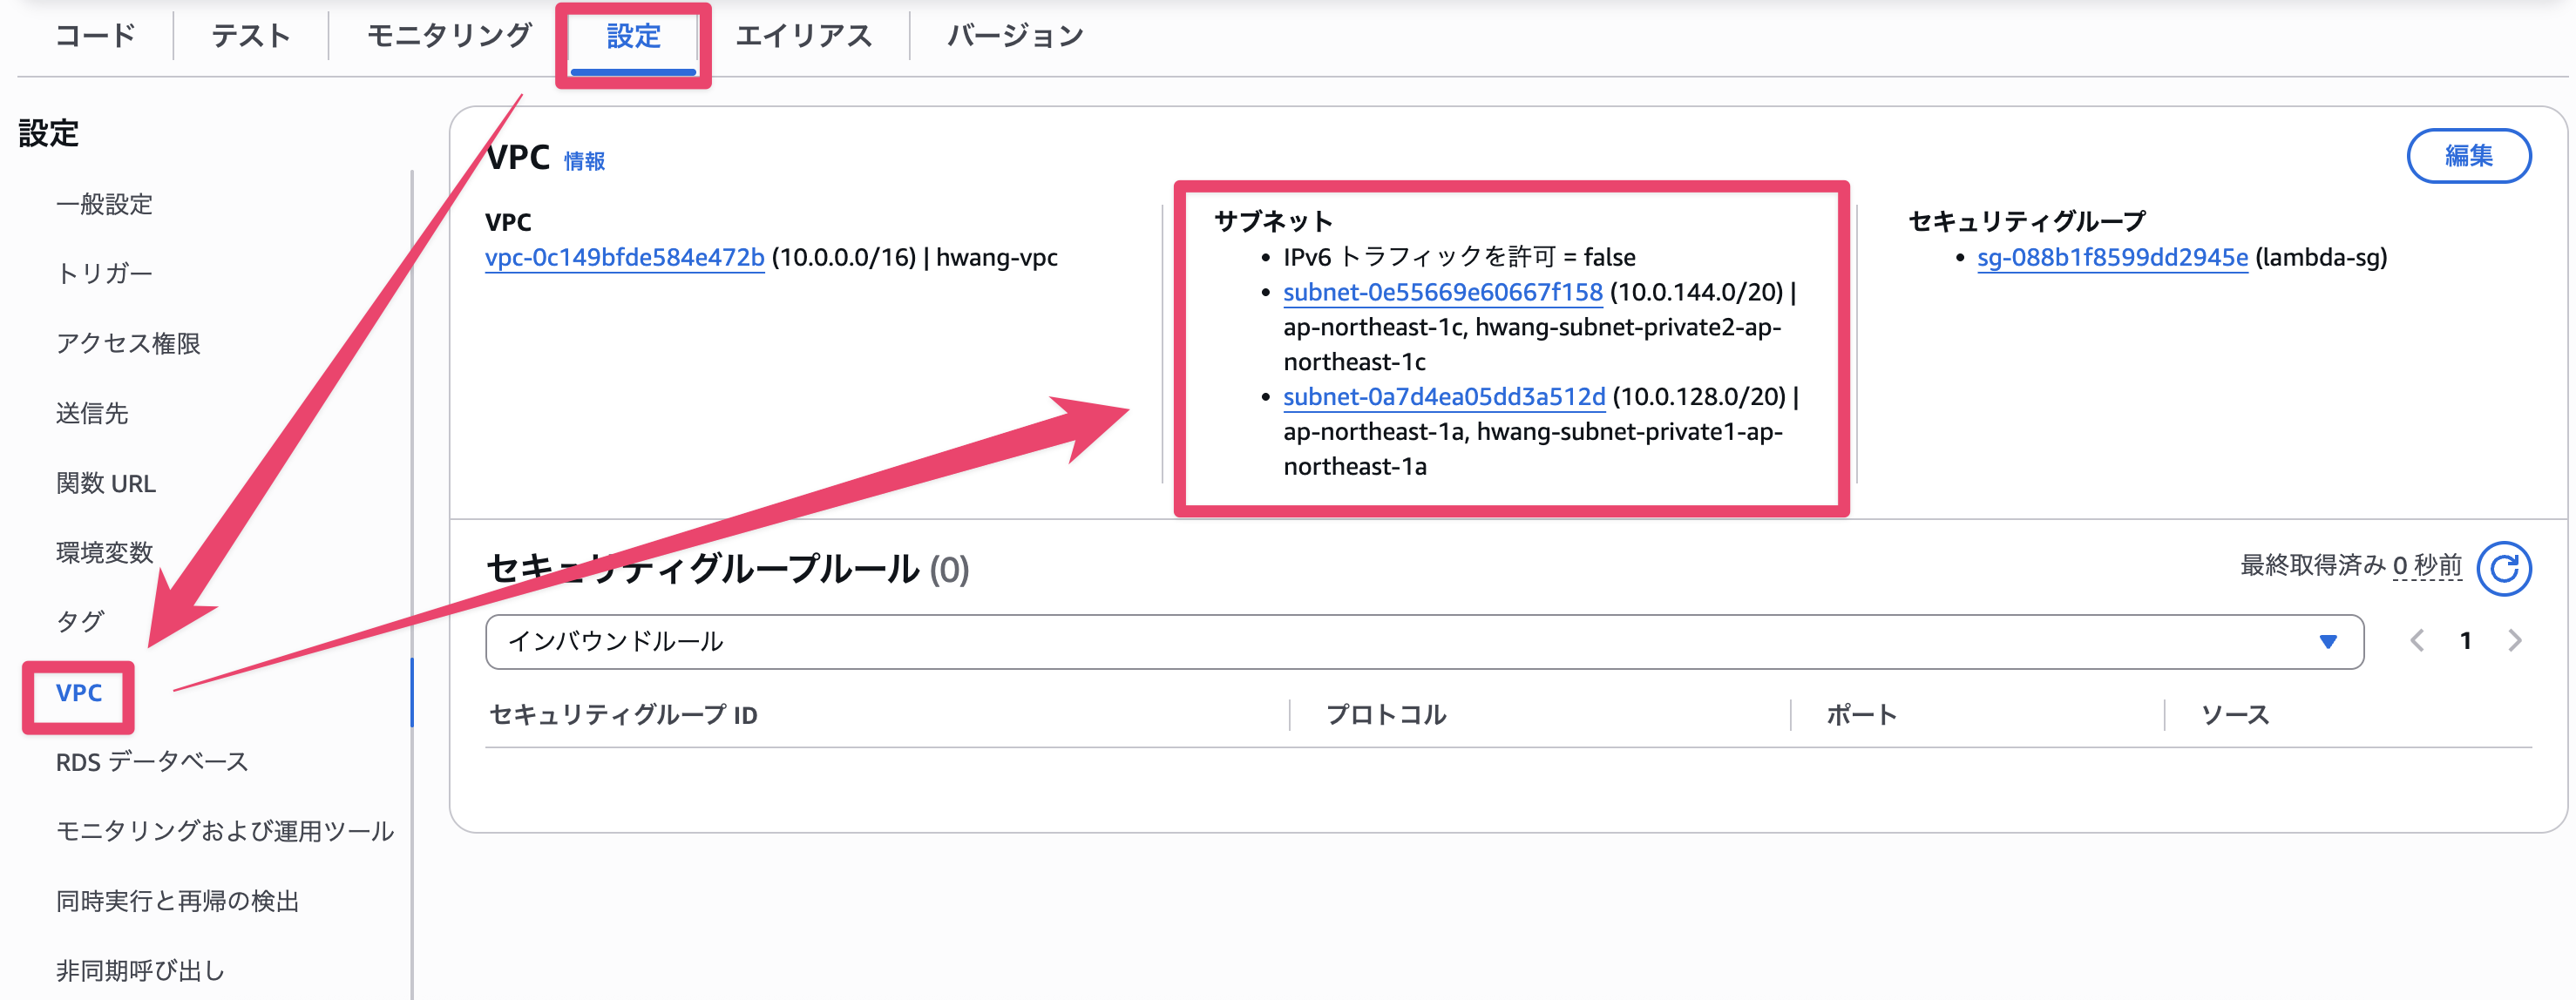Go to next page of rules
Image resolution: width=2576 pixels, height=1000 pixels.
(2515, 641)
